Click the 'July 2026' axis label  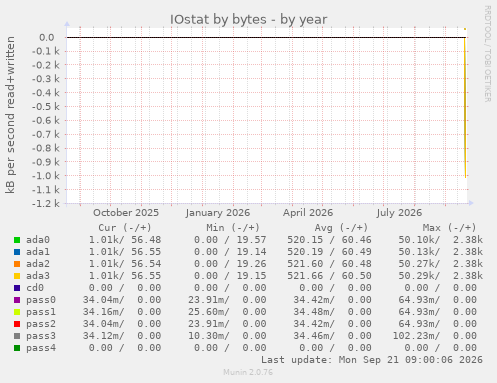click(x=399, y=213)
